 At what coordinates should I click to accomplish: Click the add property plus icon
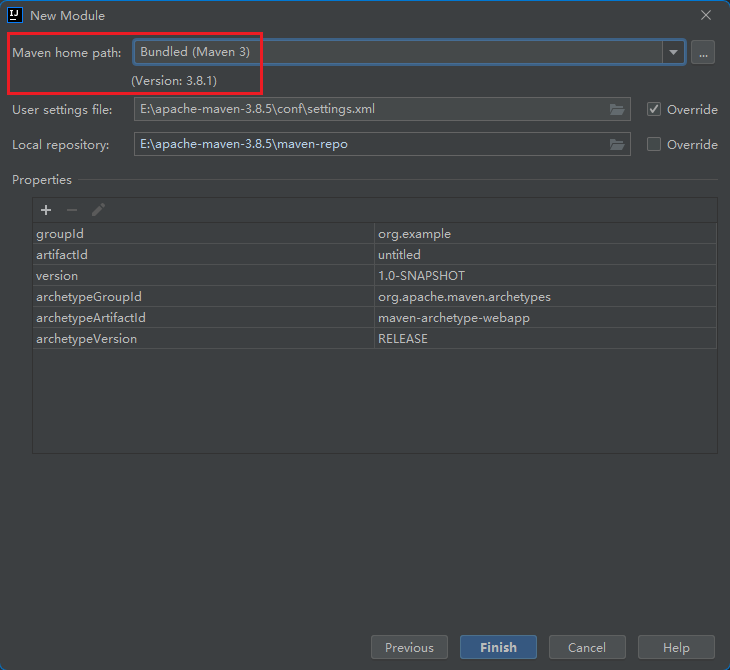click(46, 210)
